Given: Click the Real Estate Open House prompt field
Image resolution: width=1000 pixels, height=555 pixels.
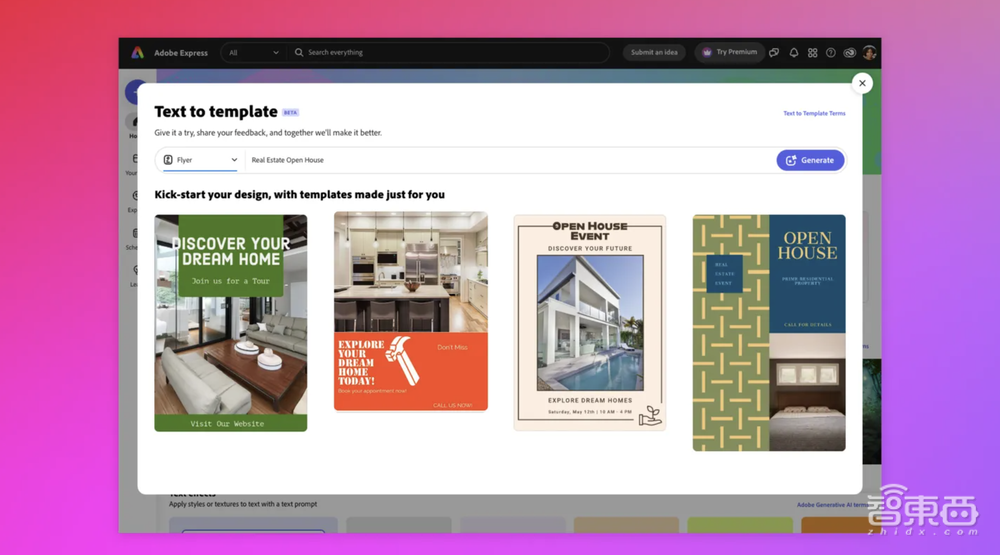Looking at the screenshot, I should 500,160.
